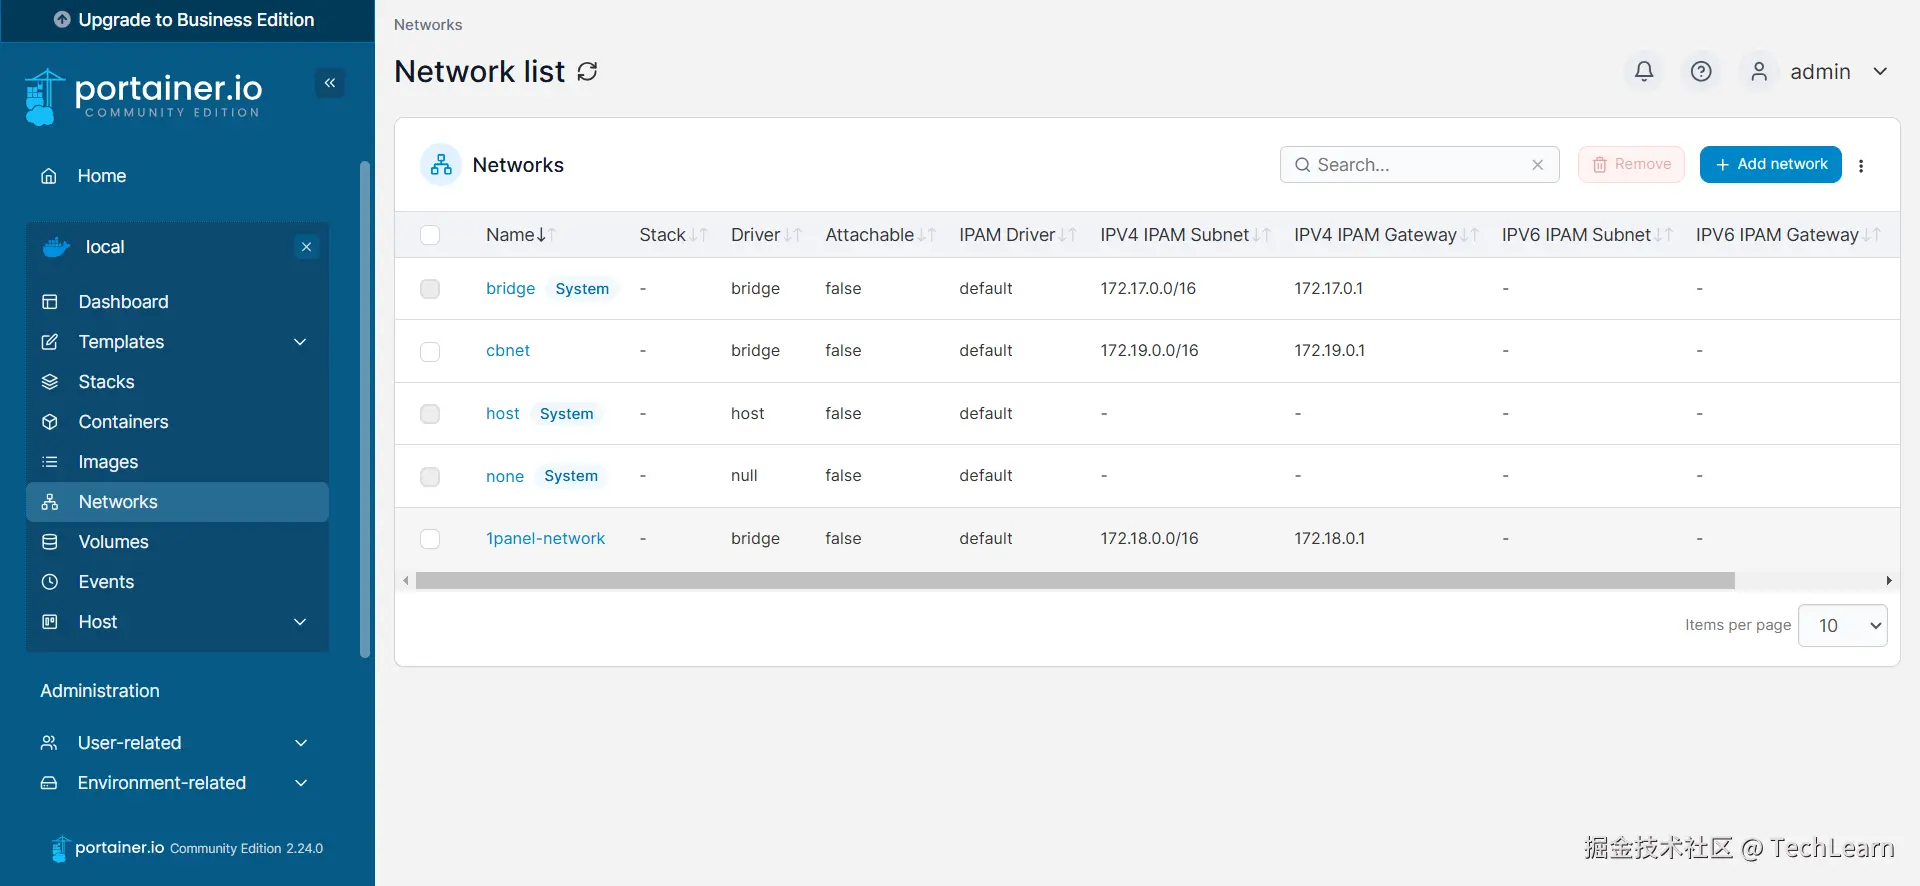
Task: Close the local environment with X
Action: 307,247
